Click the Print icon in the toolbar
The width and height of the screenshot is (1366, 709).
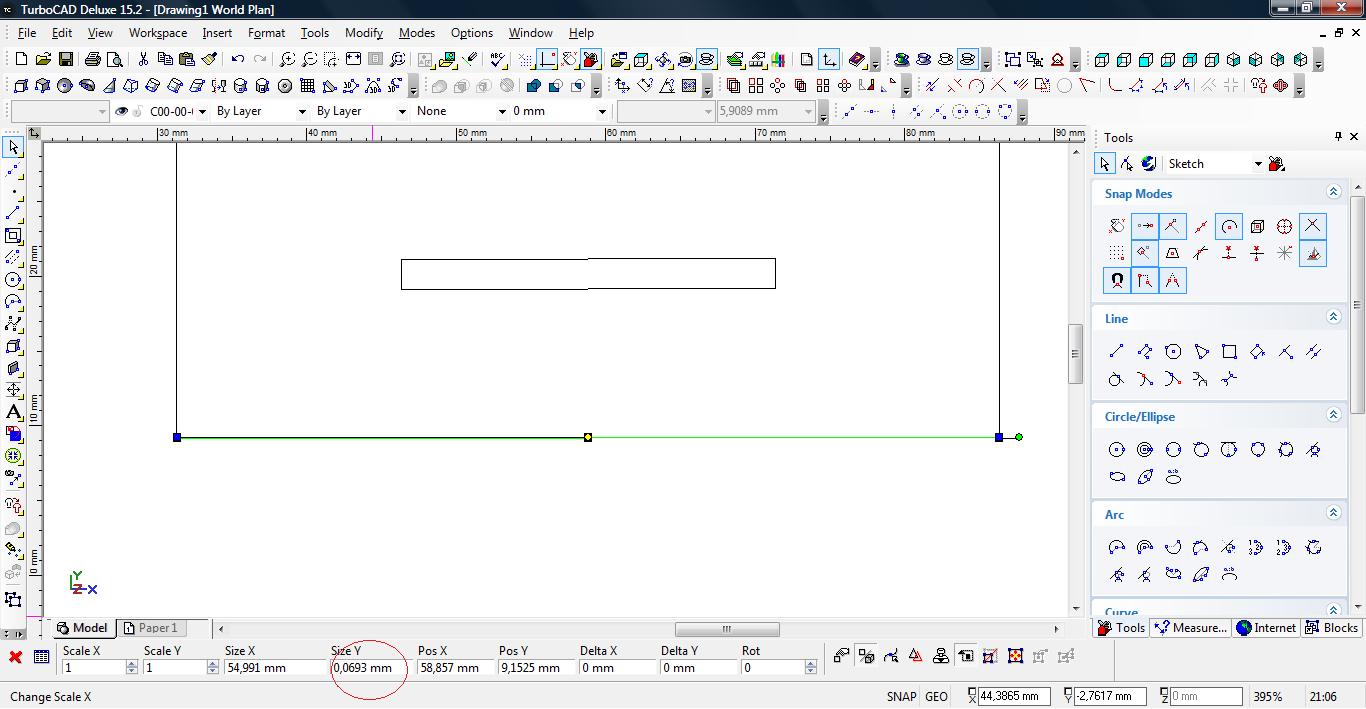pyautogui.click(x=93, y=59)
